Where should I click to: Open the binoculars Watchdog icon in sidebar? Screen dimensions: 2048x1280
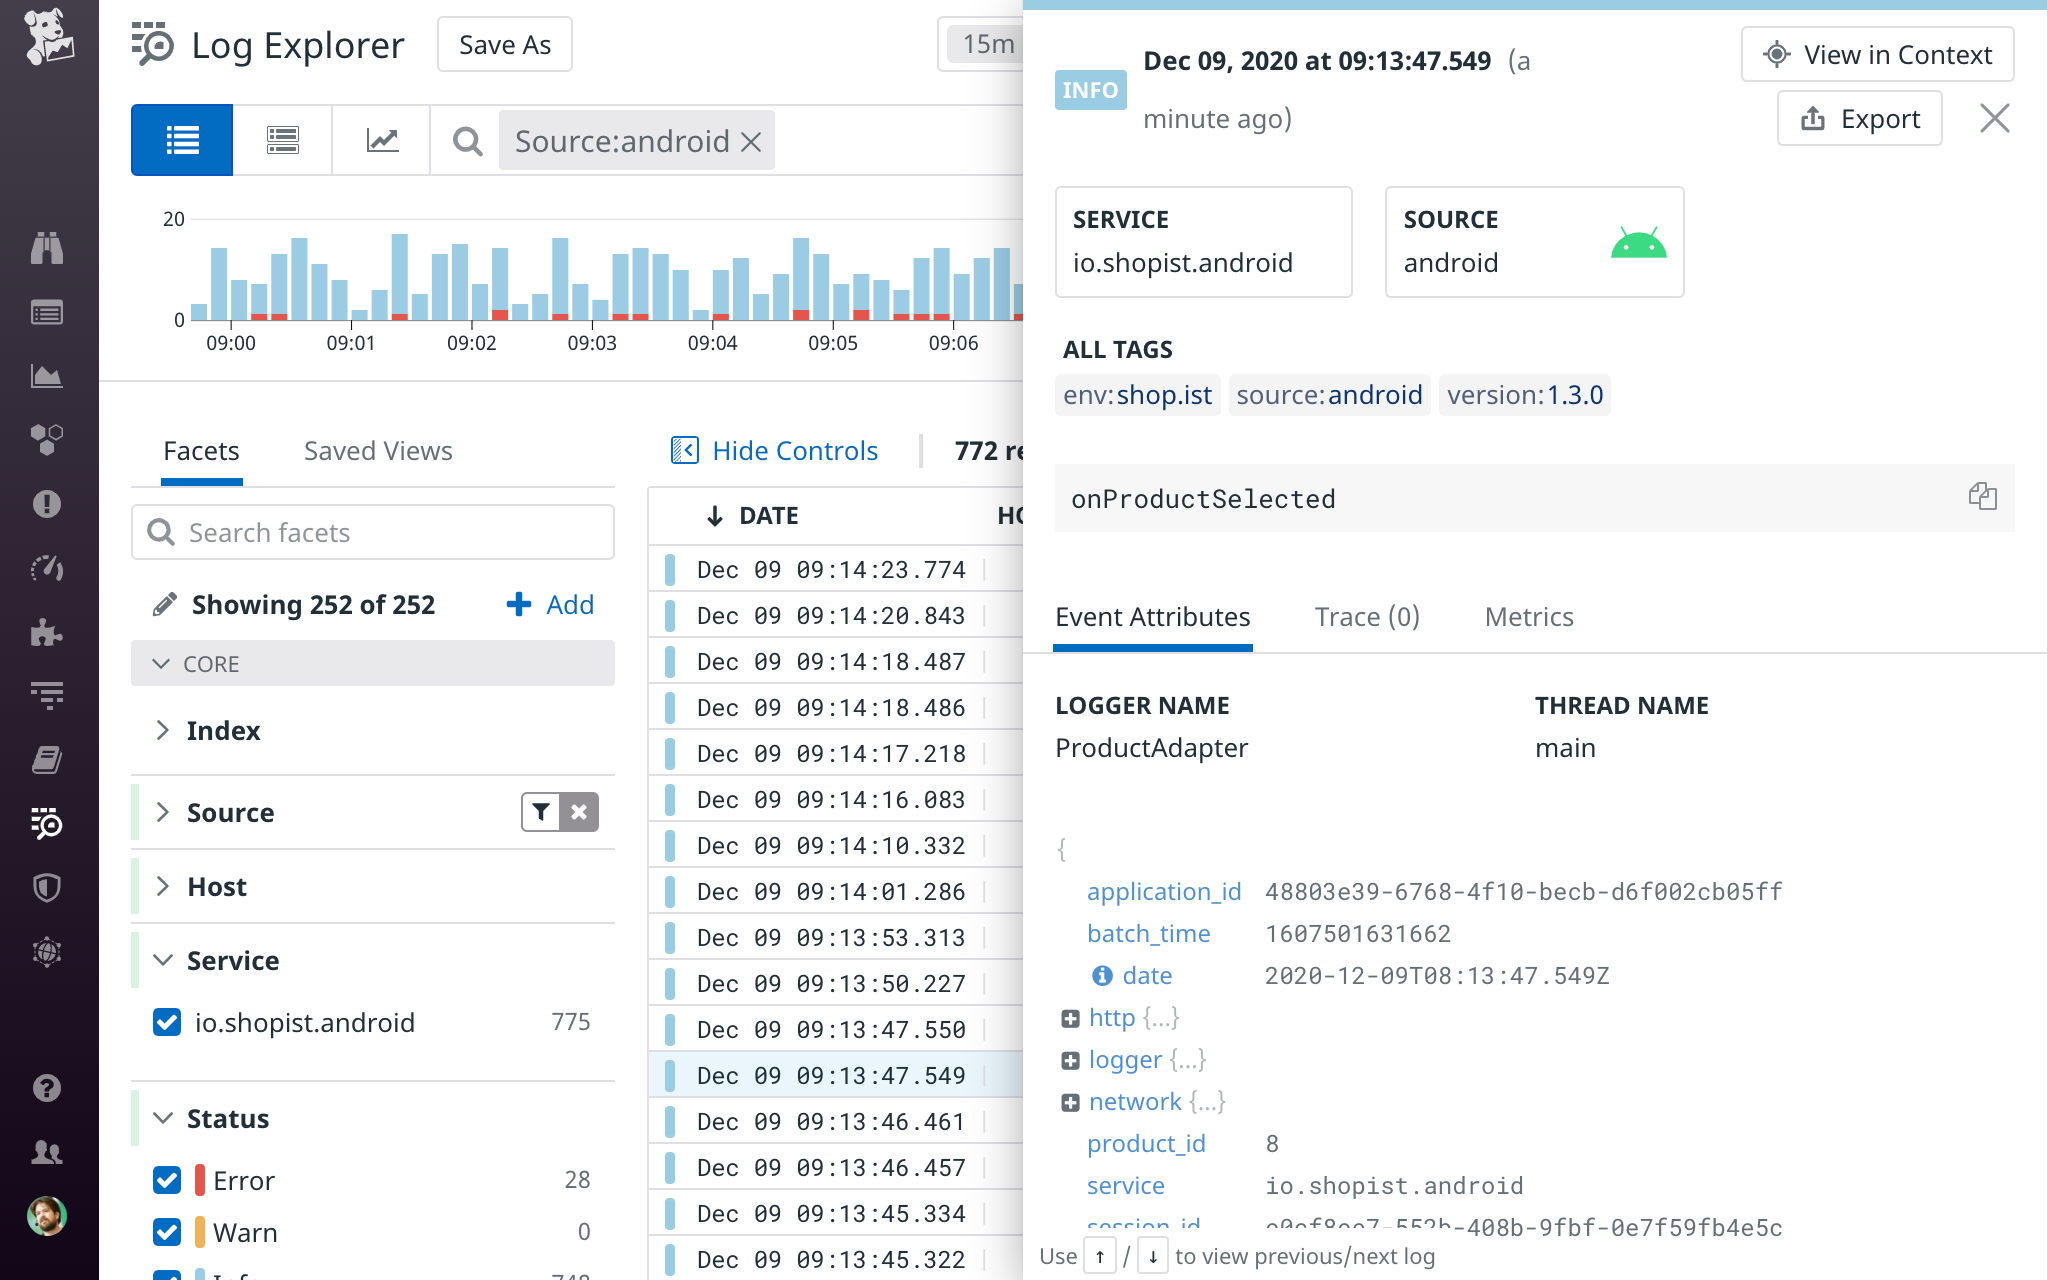tap(47, 248)
